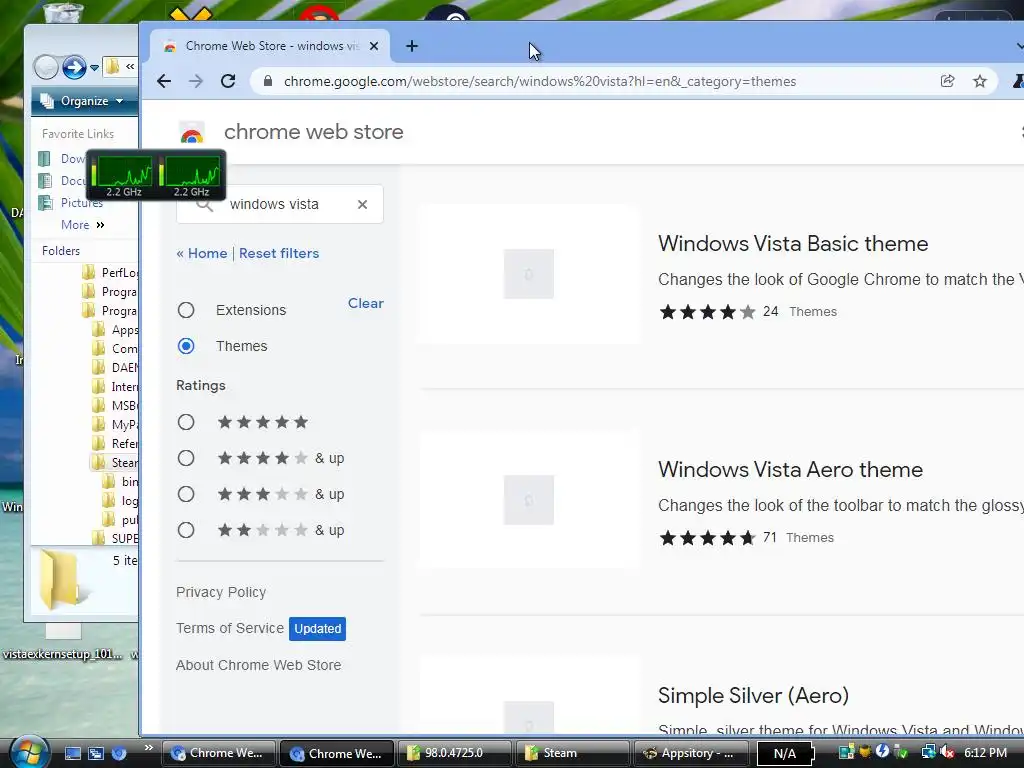Viewport: 1024px width, 768px height.
Task: Bookmark this page with the star
Action: click(x=980, y=81)
